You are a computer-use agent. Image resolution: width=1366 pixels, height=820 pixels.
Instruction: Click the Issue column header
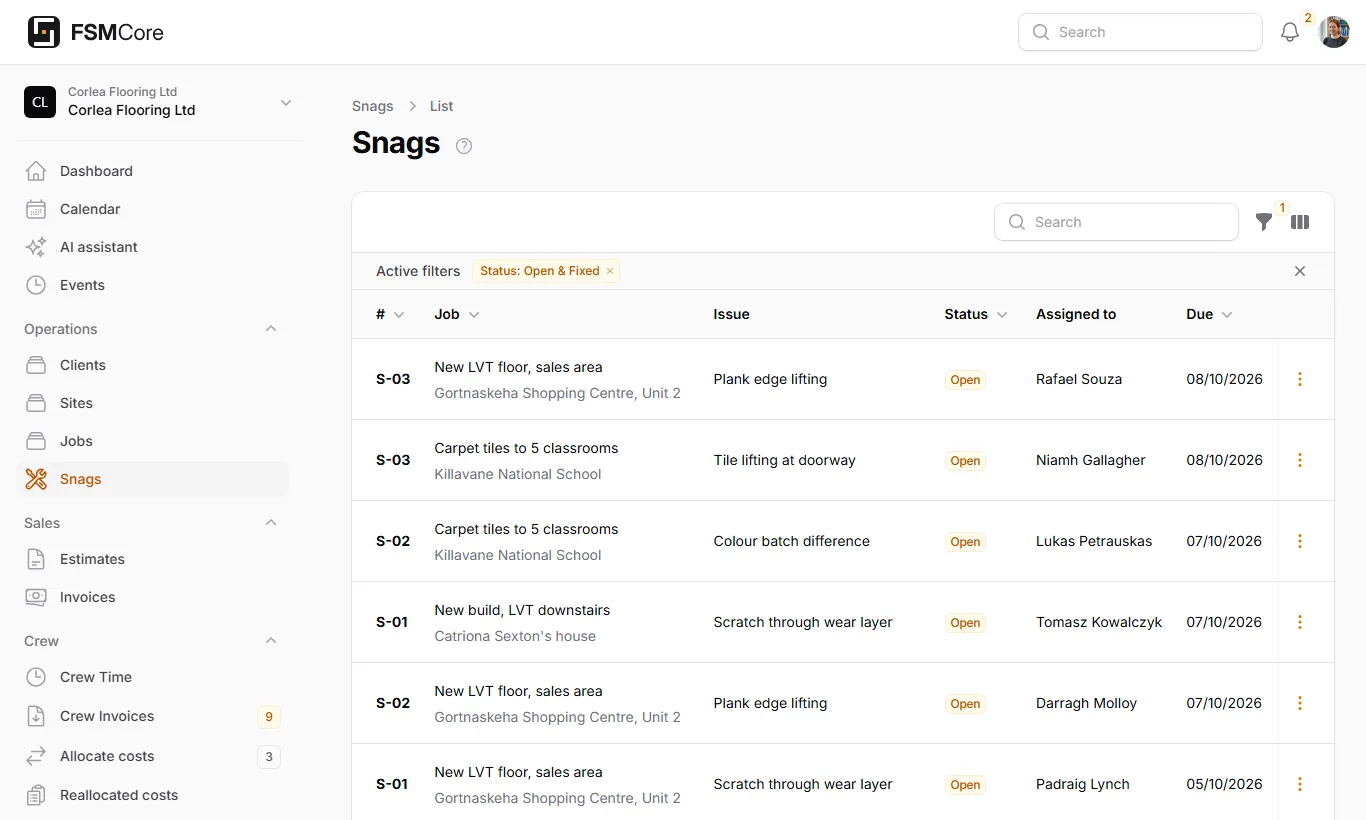[731, 314]
